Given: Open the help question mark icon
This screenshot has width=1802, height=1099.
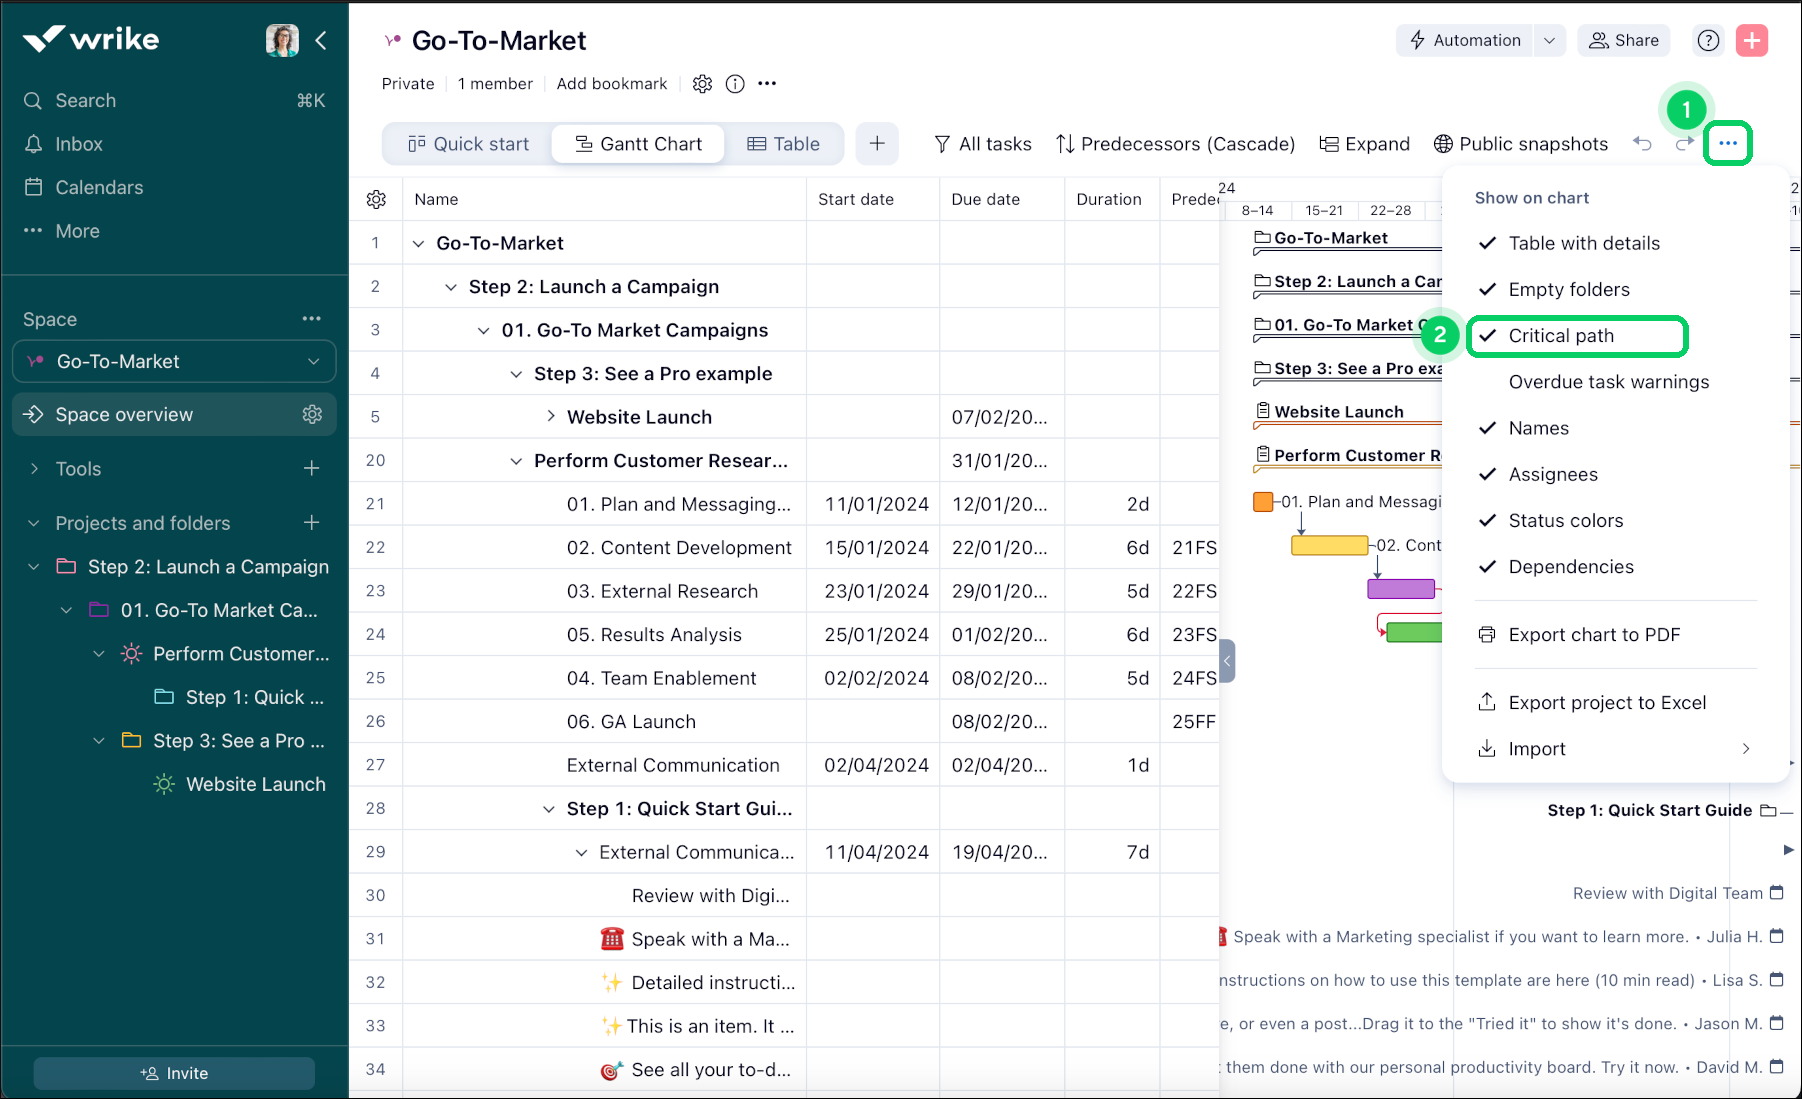Looking at the screenshot, I should click(1708, 40).
